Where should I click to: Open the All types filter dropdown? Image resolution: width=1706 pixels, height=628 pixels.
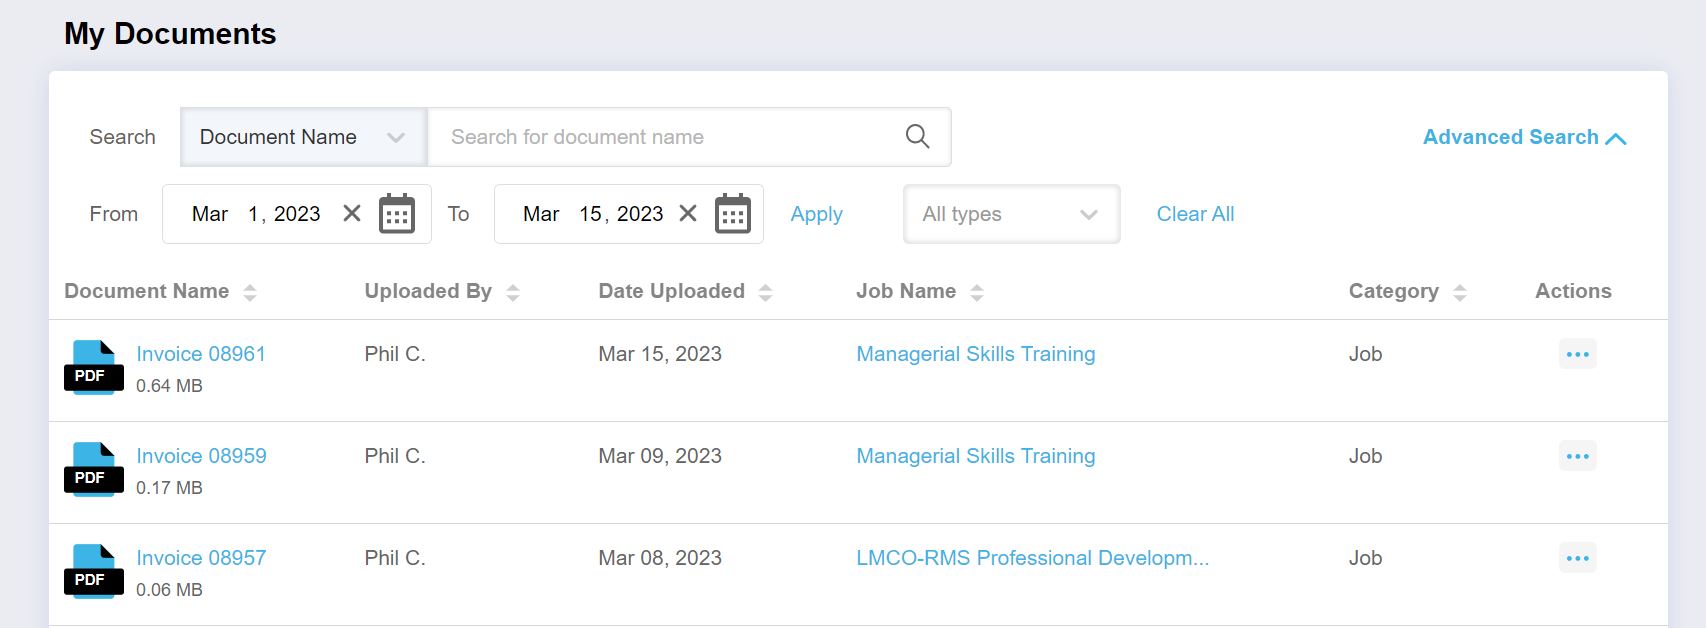click(x=1011, y=214)
